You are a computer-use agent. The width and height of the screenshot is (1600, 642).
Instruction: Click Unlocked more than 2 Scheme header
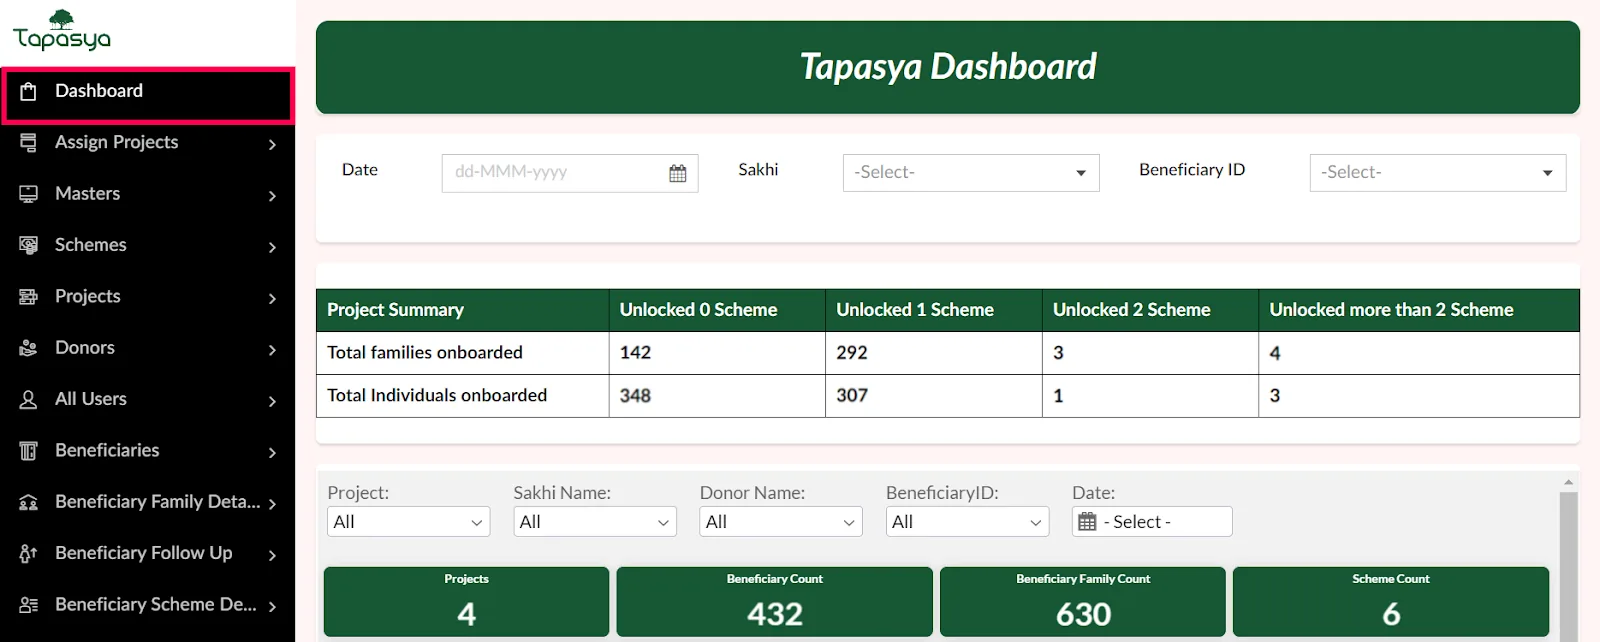[x=1419, y=310]
